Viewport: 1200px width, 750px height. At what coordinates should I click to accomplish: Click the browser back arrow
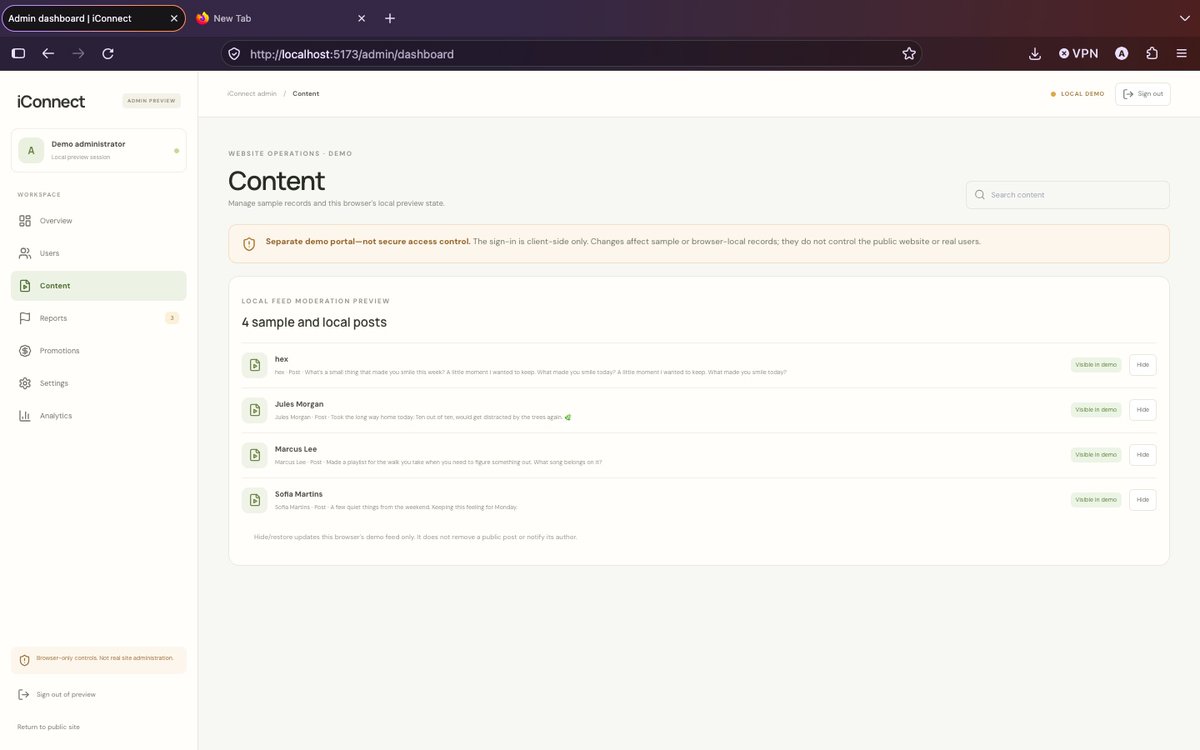pyautogui.click(x=48, y=54)
